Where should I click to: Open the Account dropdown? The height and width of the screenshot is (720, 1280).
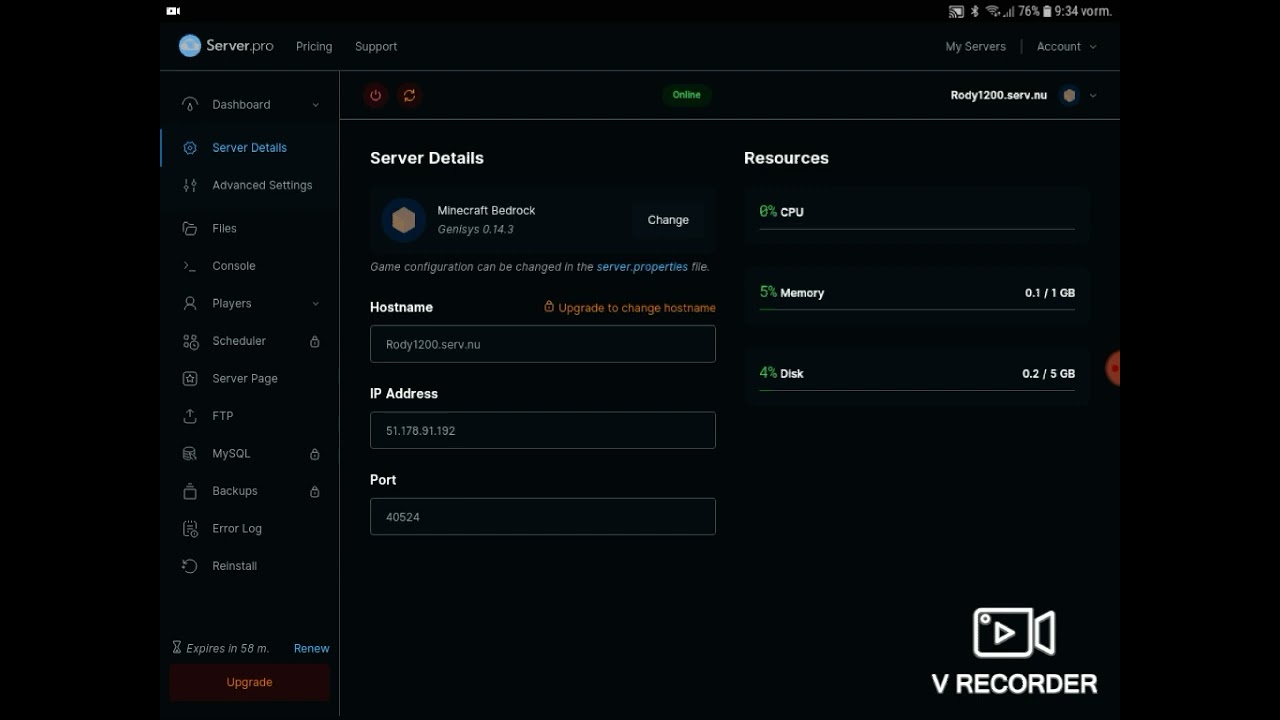point(1066,47)
